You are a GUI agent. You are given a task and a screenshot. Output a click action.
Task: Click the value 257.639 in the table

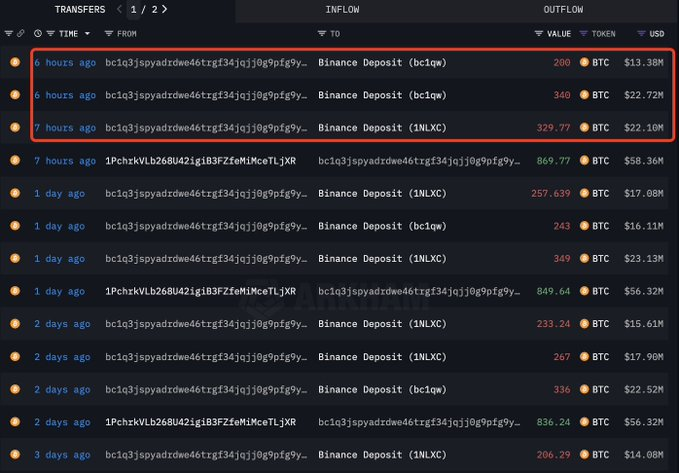(551, 193)
